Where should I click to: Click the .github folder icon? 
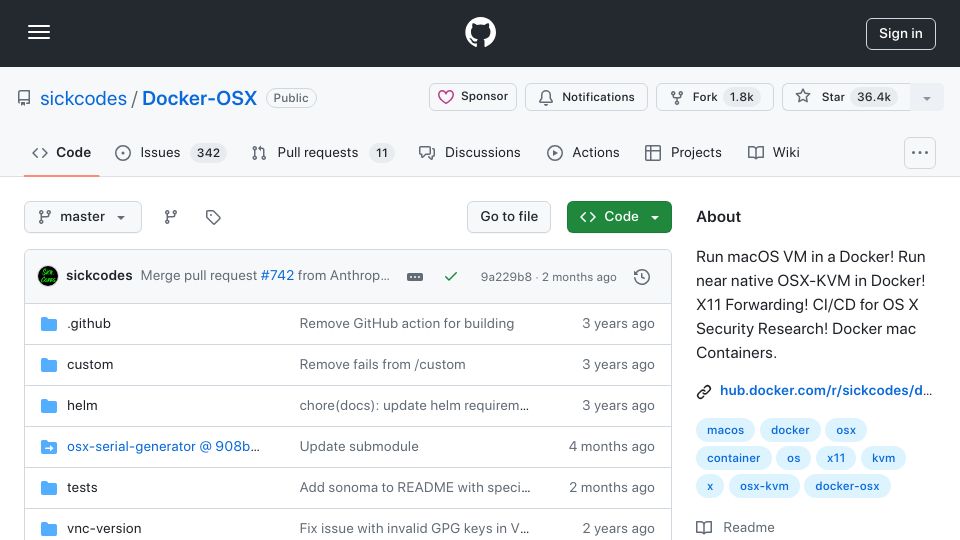point(49,323)
